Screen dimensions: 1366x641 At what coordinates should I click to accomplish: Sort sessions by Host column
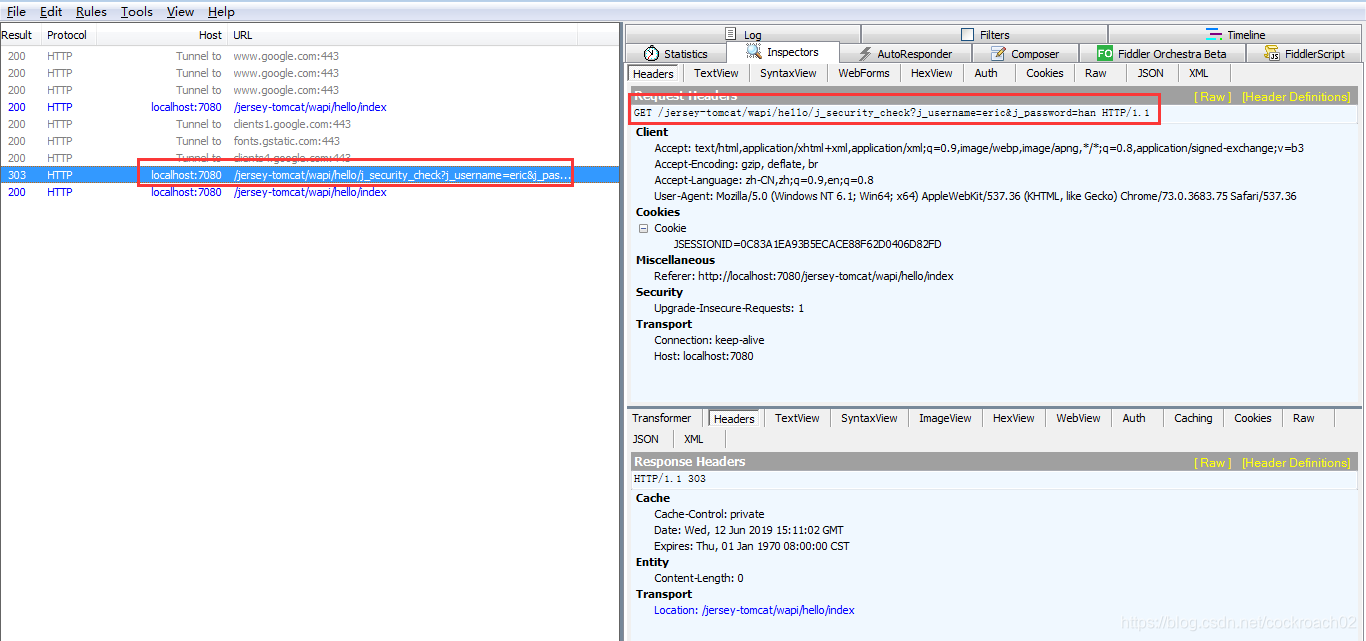pyautogui.click(x=162, y=35)
